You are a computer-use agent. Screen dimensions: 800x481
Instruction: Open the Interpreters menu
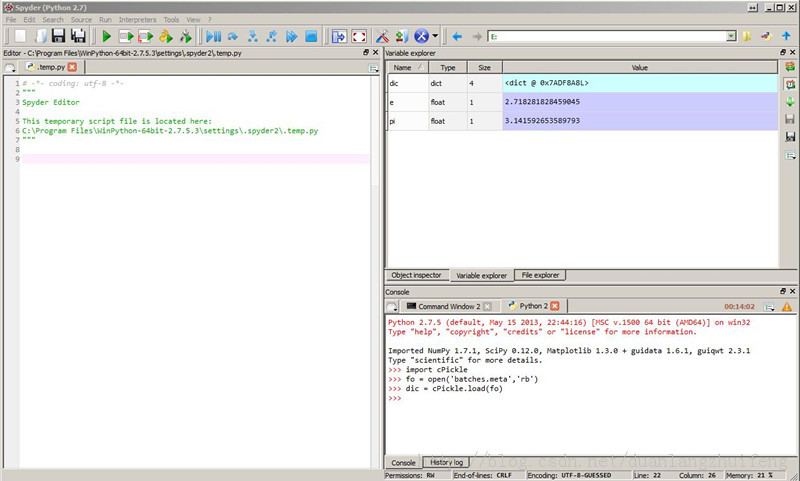click(x=137, y=20)
